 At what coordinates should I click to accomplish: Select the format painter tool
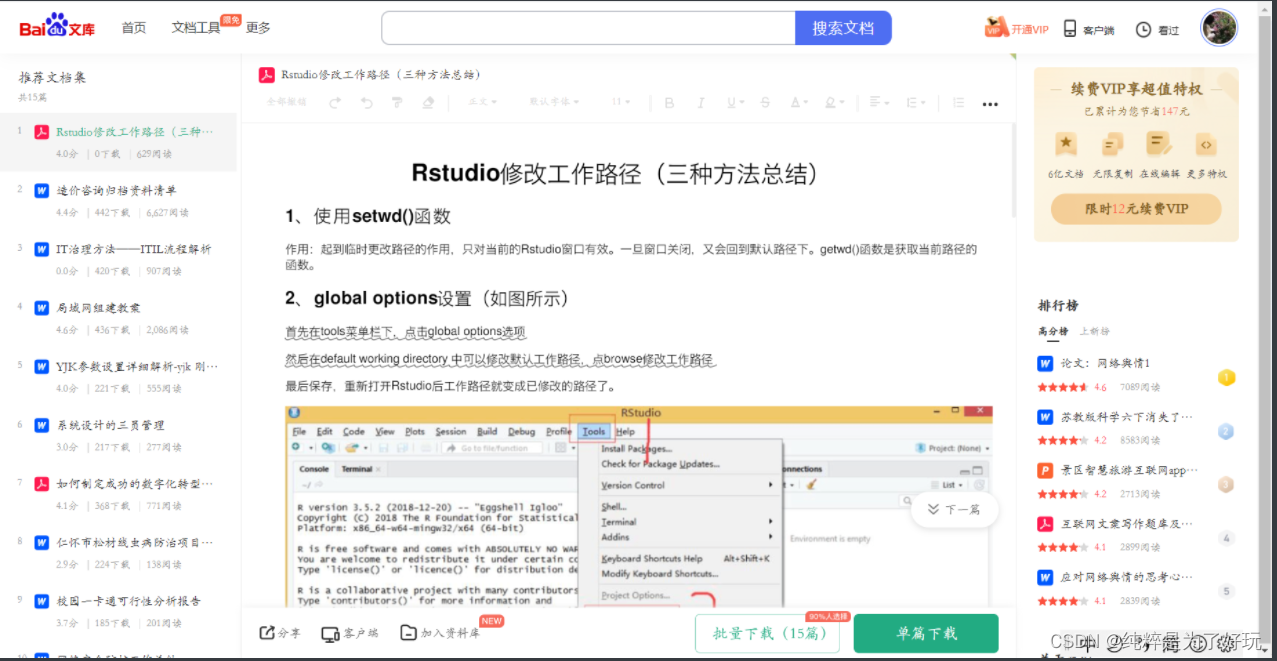(x=397, y=102)
